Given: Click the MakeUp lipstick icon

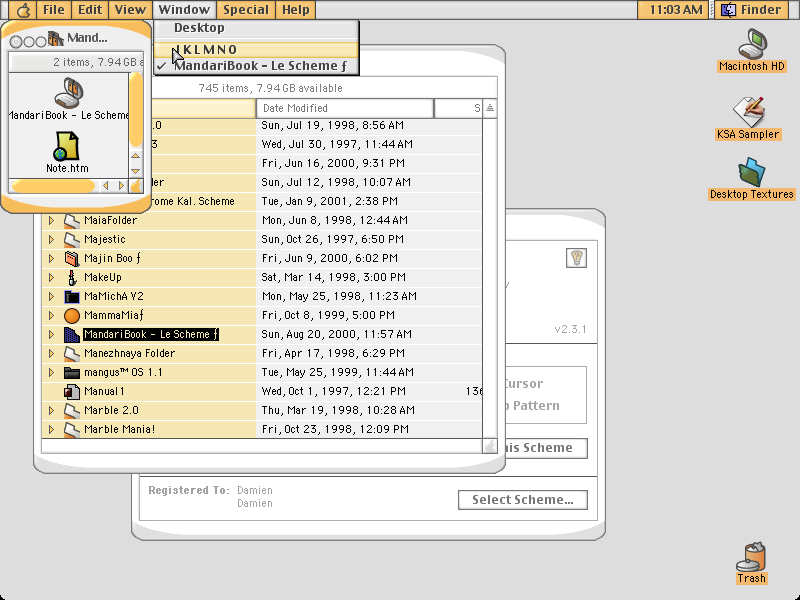Looking at the screenshot, I should tap(72, 278).
